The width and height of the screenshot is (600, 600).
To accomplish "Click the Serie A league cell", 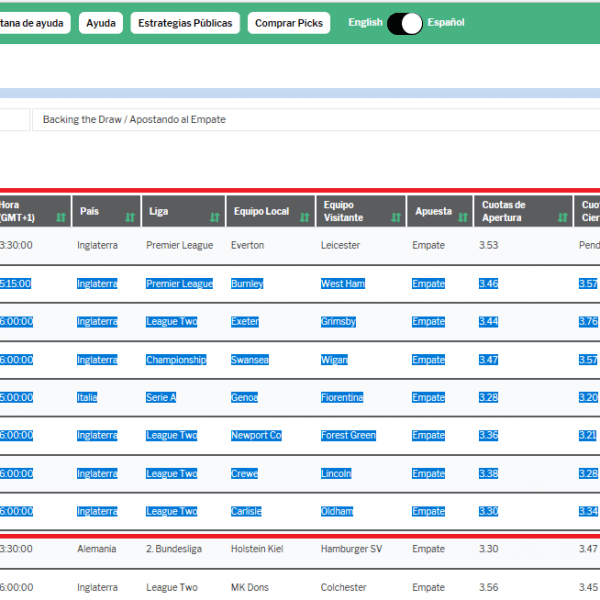I will (161, 398).
